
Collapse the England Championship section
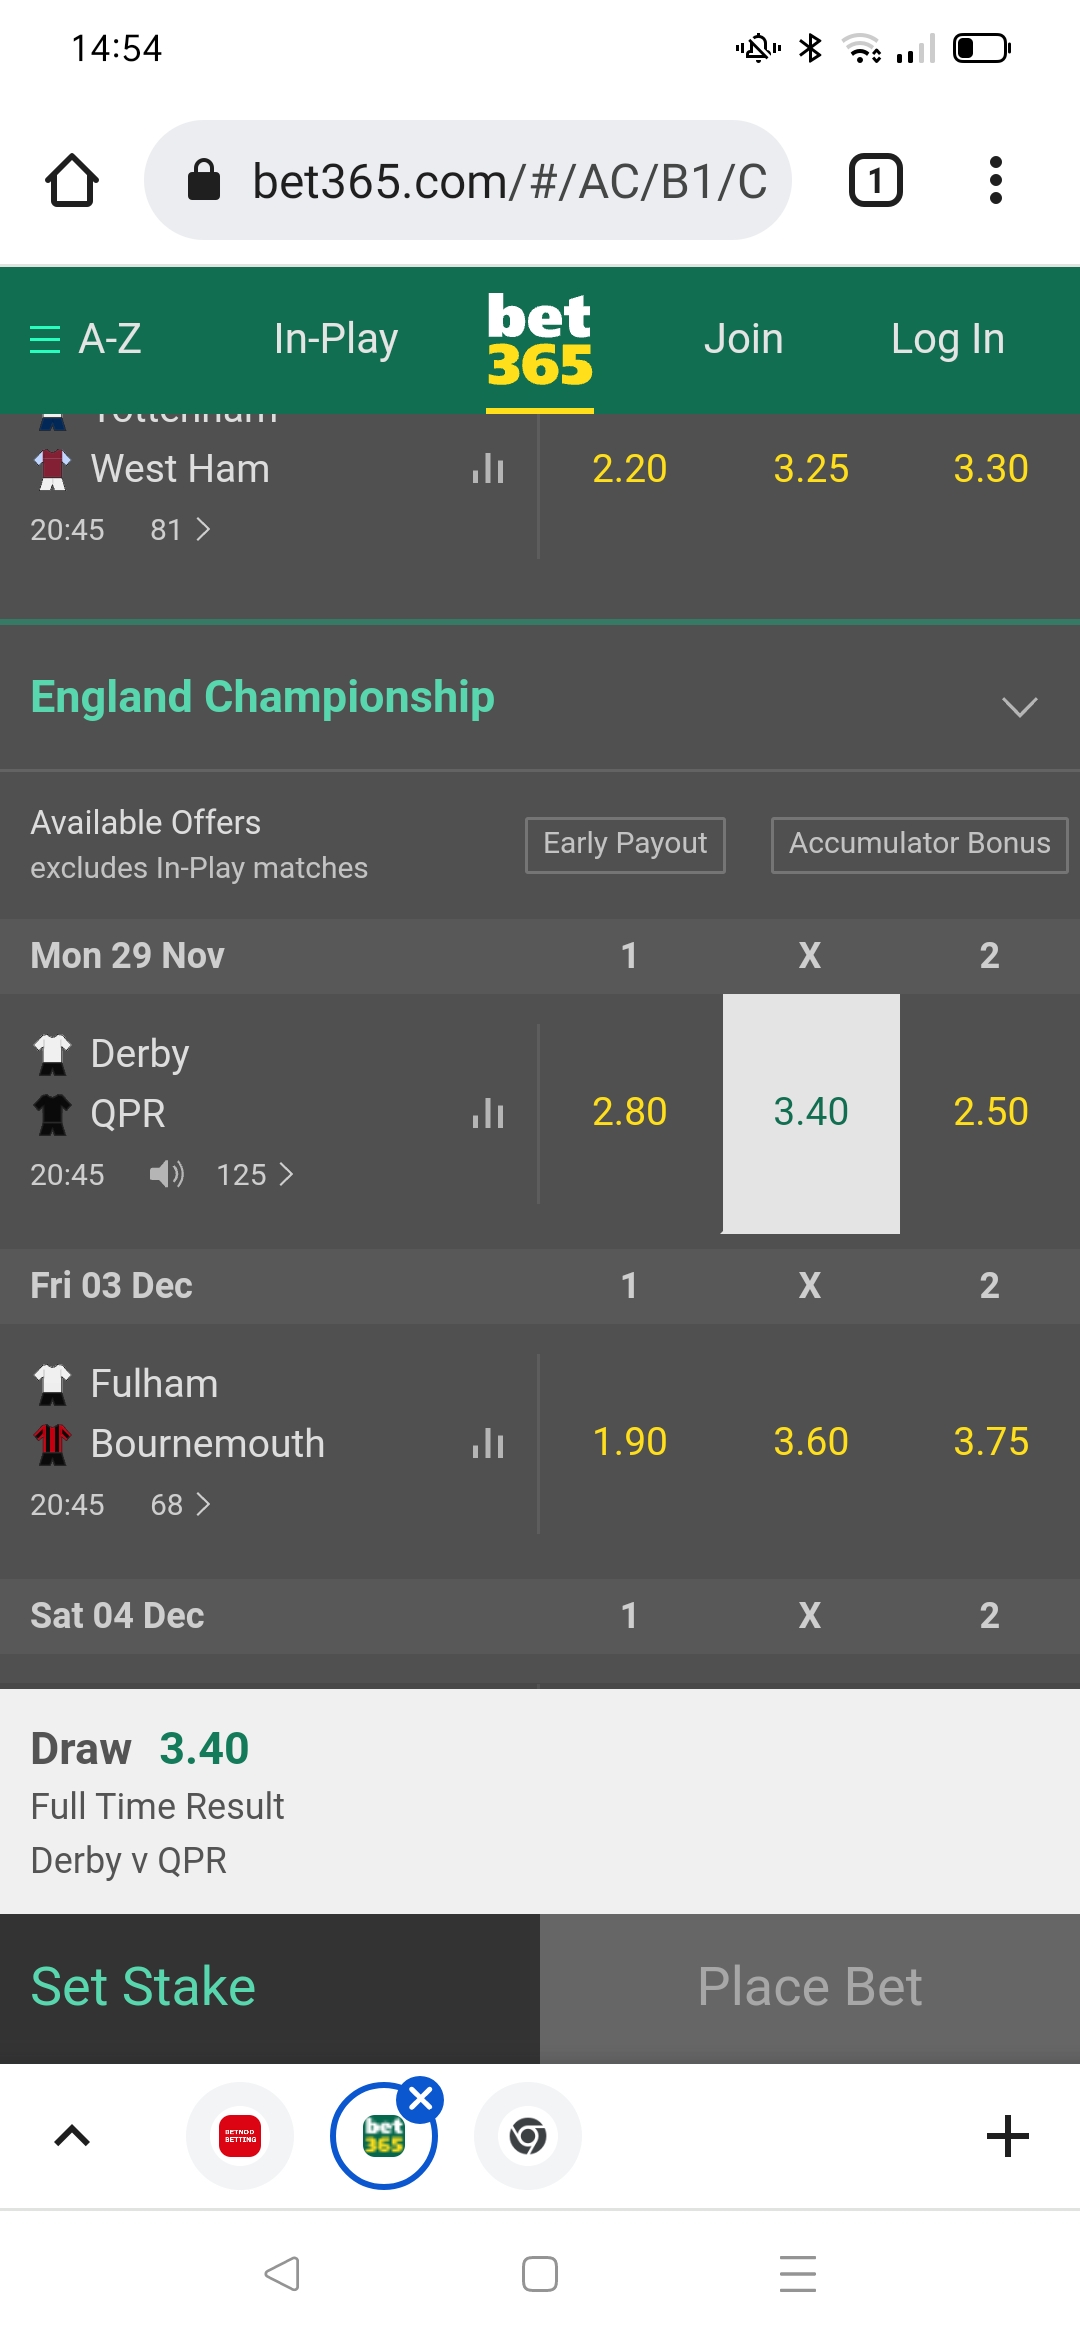(x=1019, y=706)
